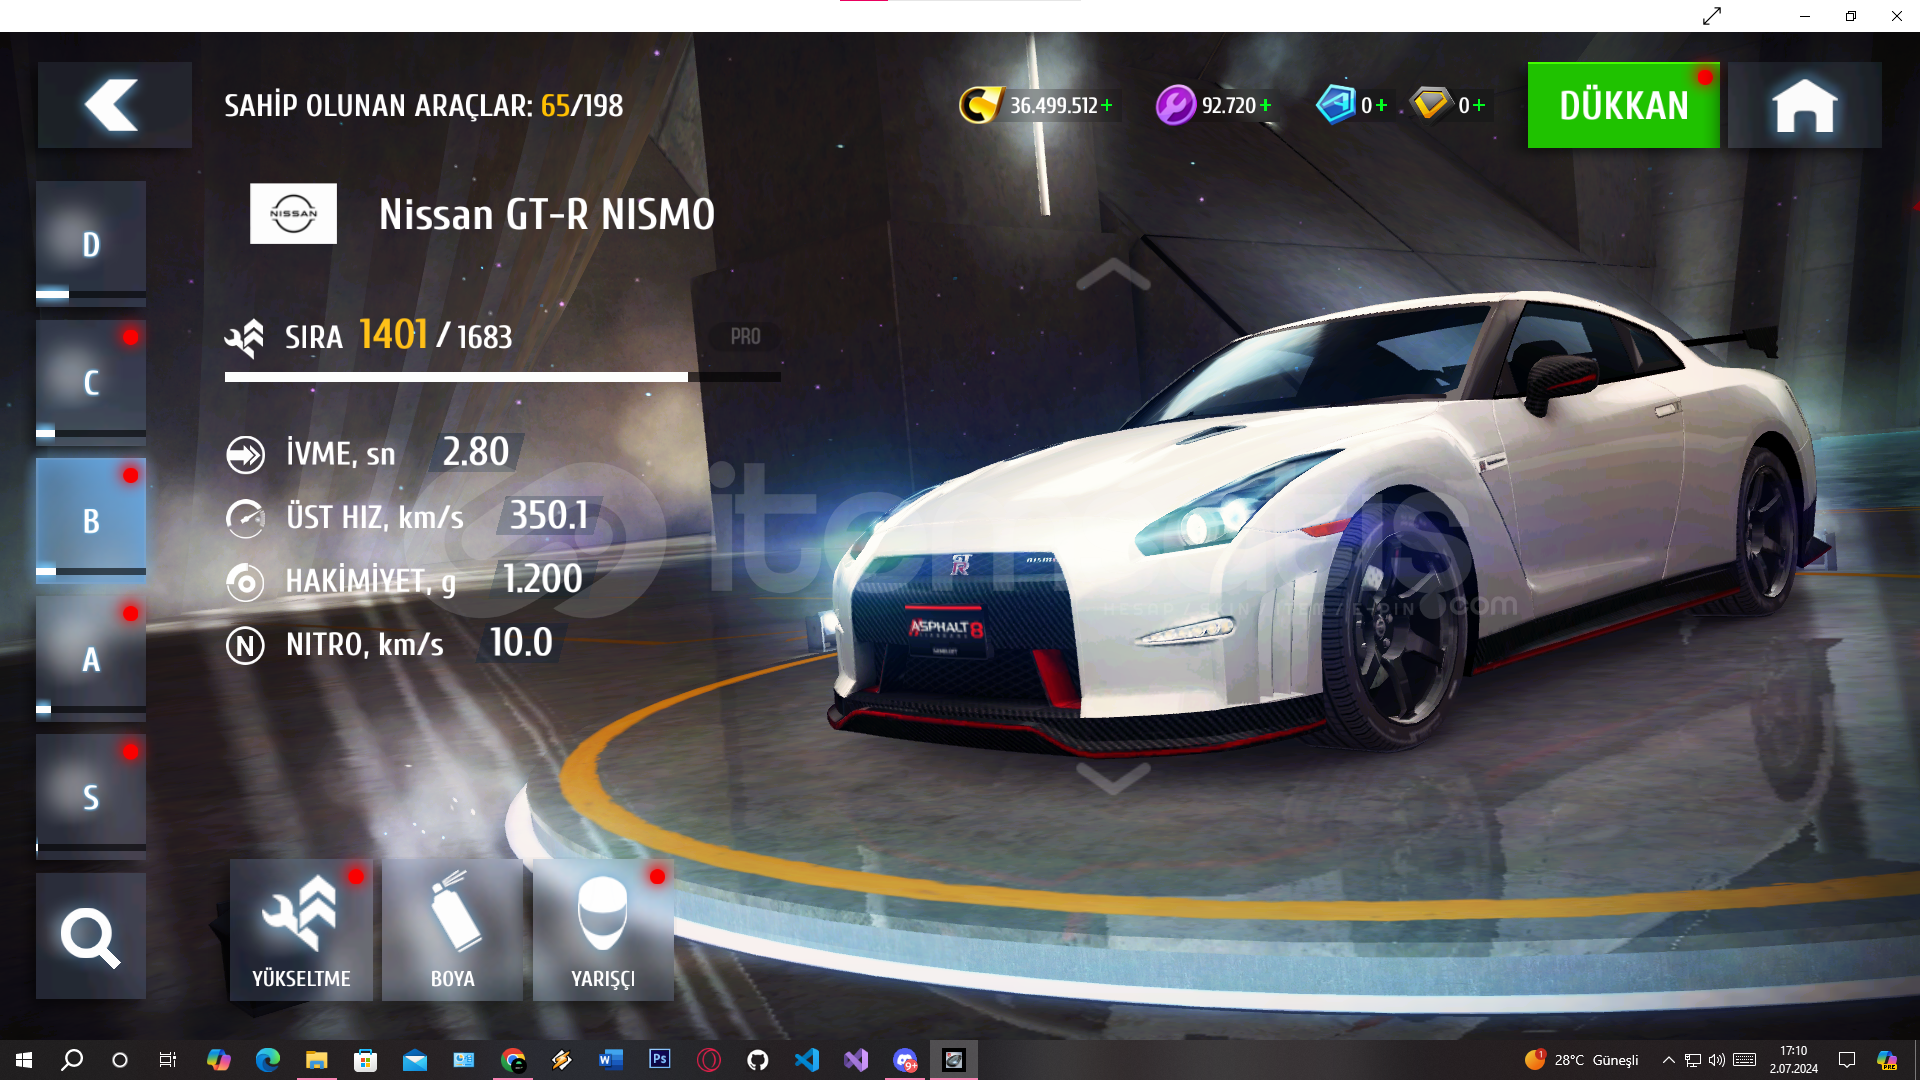The width and height of the screenshot is (1920, 1080).
Task: Click the HAKİMİYET handling icon
Action: 245,582
